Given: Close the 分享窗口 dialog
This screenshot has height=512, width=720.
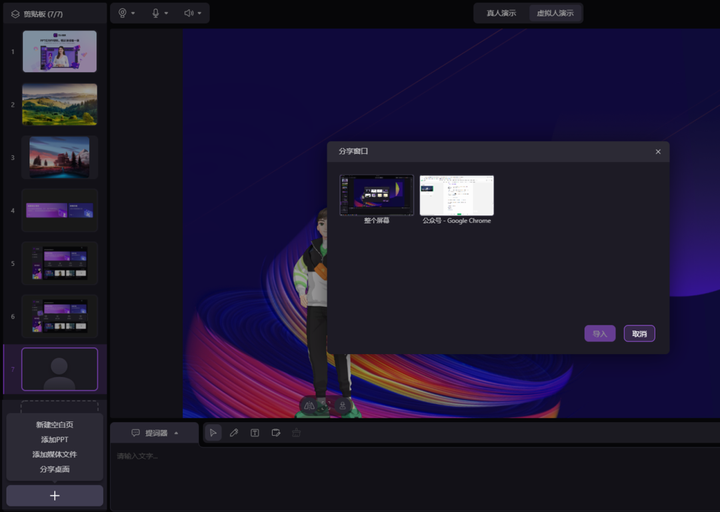Looking at the screenshot, I should click(658, 152).
